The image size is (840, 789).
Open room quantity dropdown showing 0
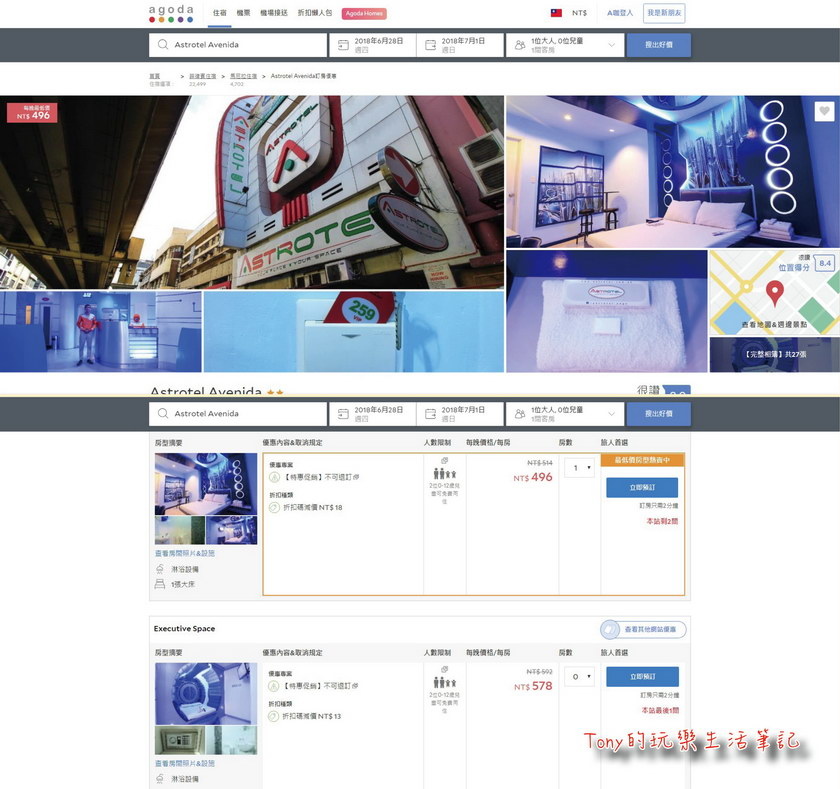(x=580, y=677)
